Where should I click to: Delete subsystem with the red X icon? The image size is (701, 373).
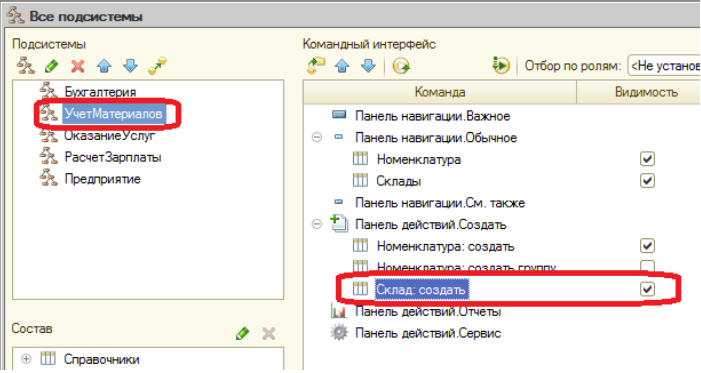(78, 66)
